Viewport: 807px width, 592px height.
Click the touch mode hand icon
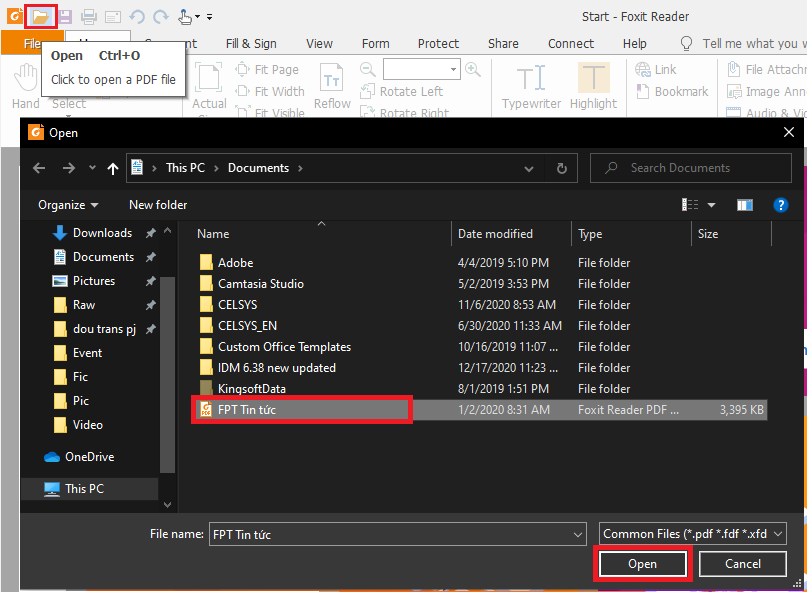[x=185, y=17]
